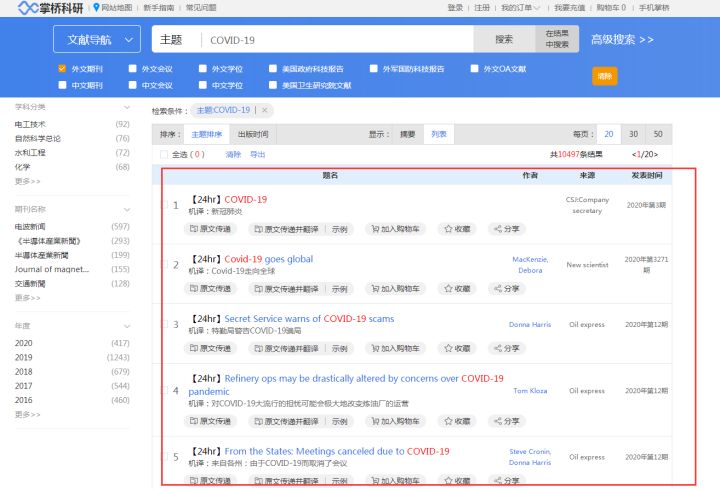Open the 文献导航 dropdown

(x=97, y=39)
